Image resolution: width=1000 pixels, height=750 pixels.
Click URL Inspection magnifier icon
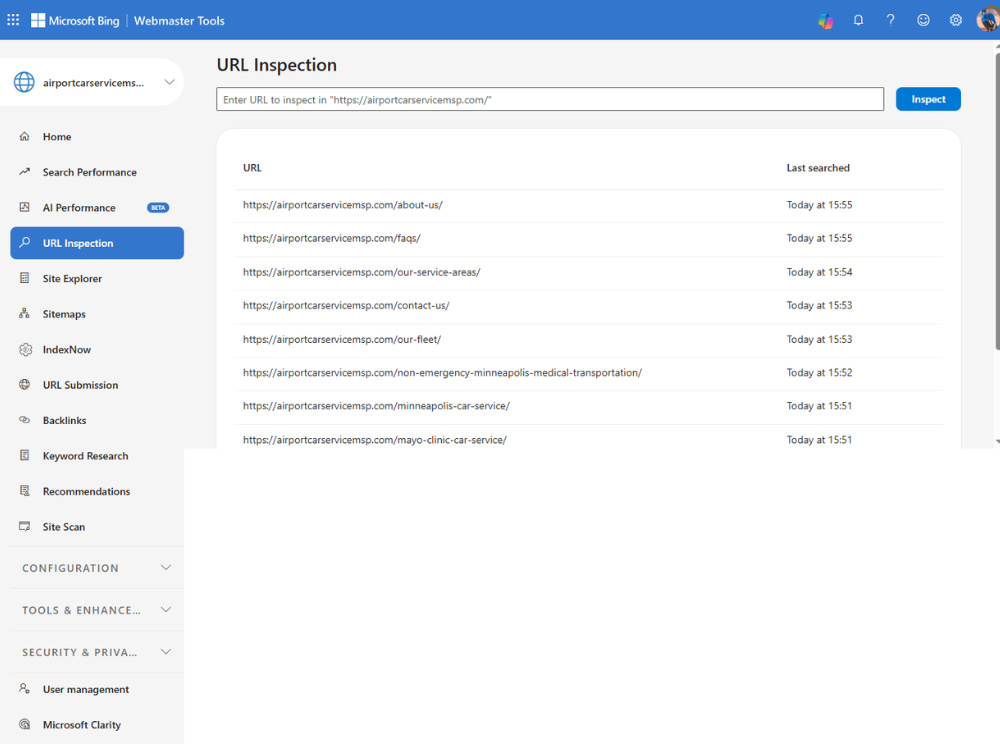(x=25, y=242)
